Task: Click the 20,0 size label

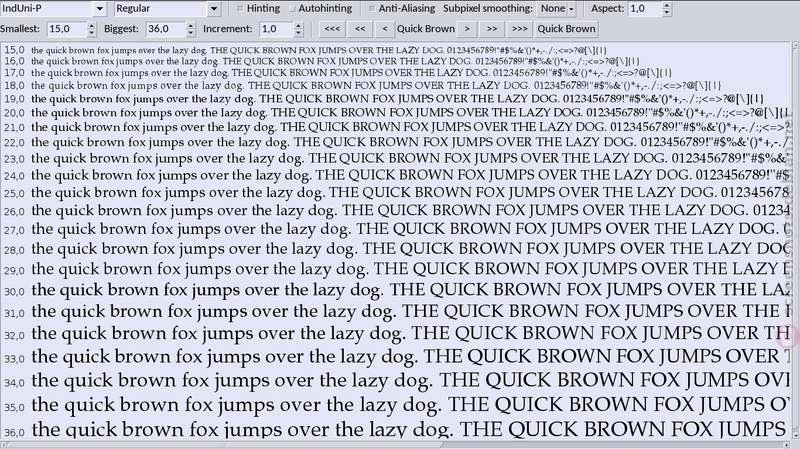Action: pos(14,113)
